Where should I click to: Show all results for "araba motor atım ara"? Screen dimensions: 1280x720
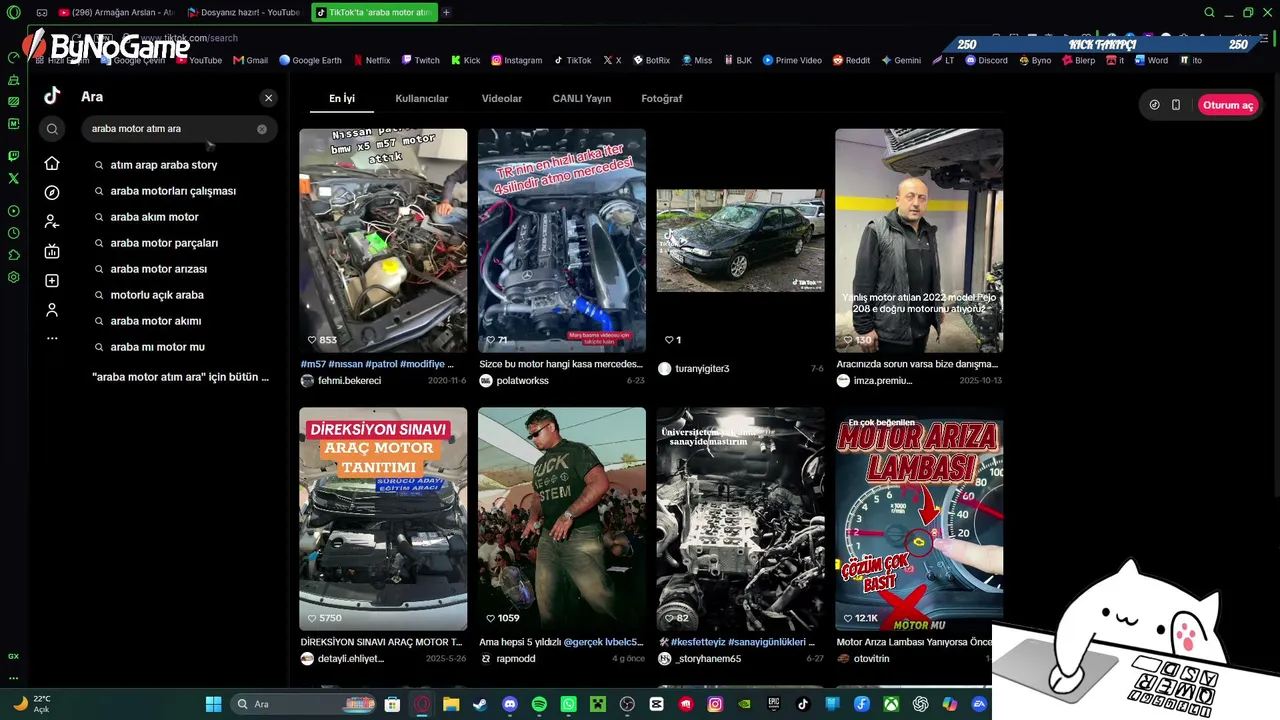click(180, 377)
